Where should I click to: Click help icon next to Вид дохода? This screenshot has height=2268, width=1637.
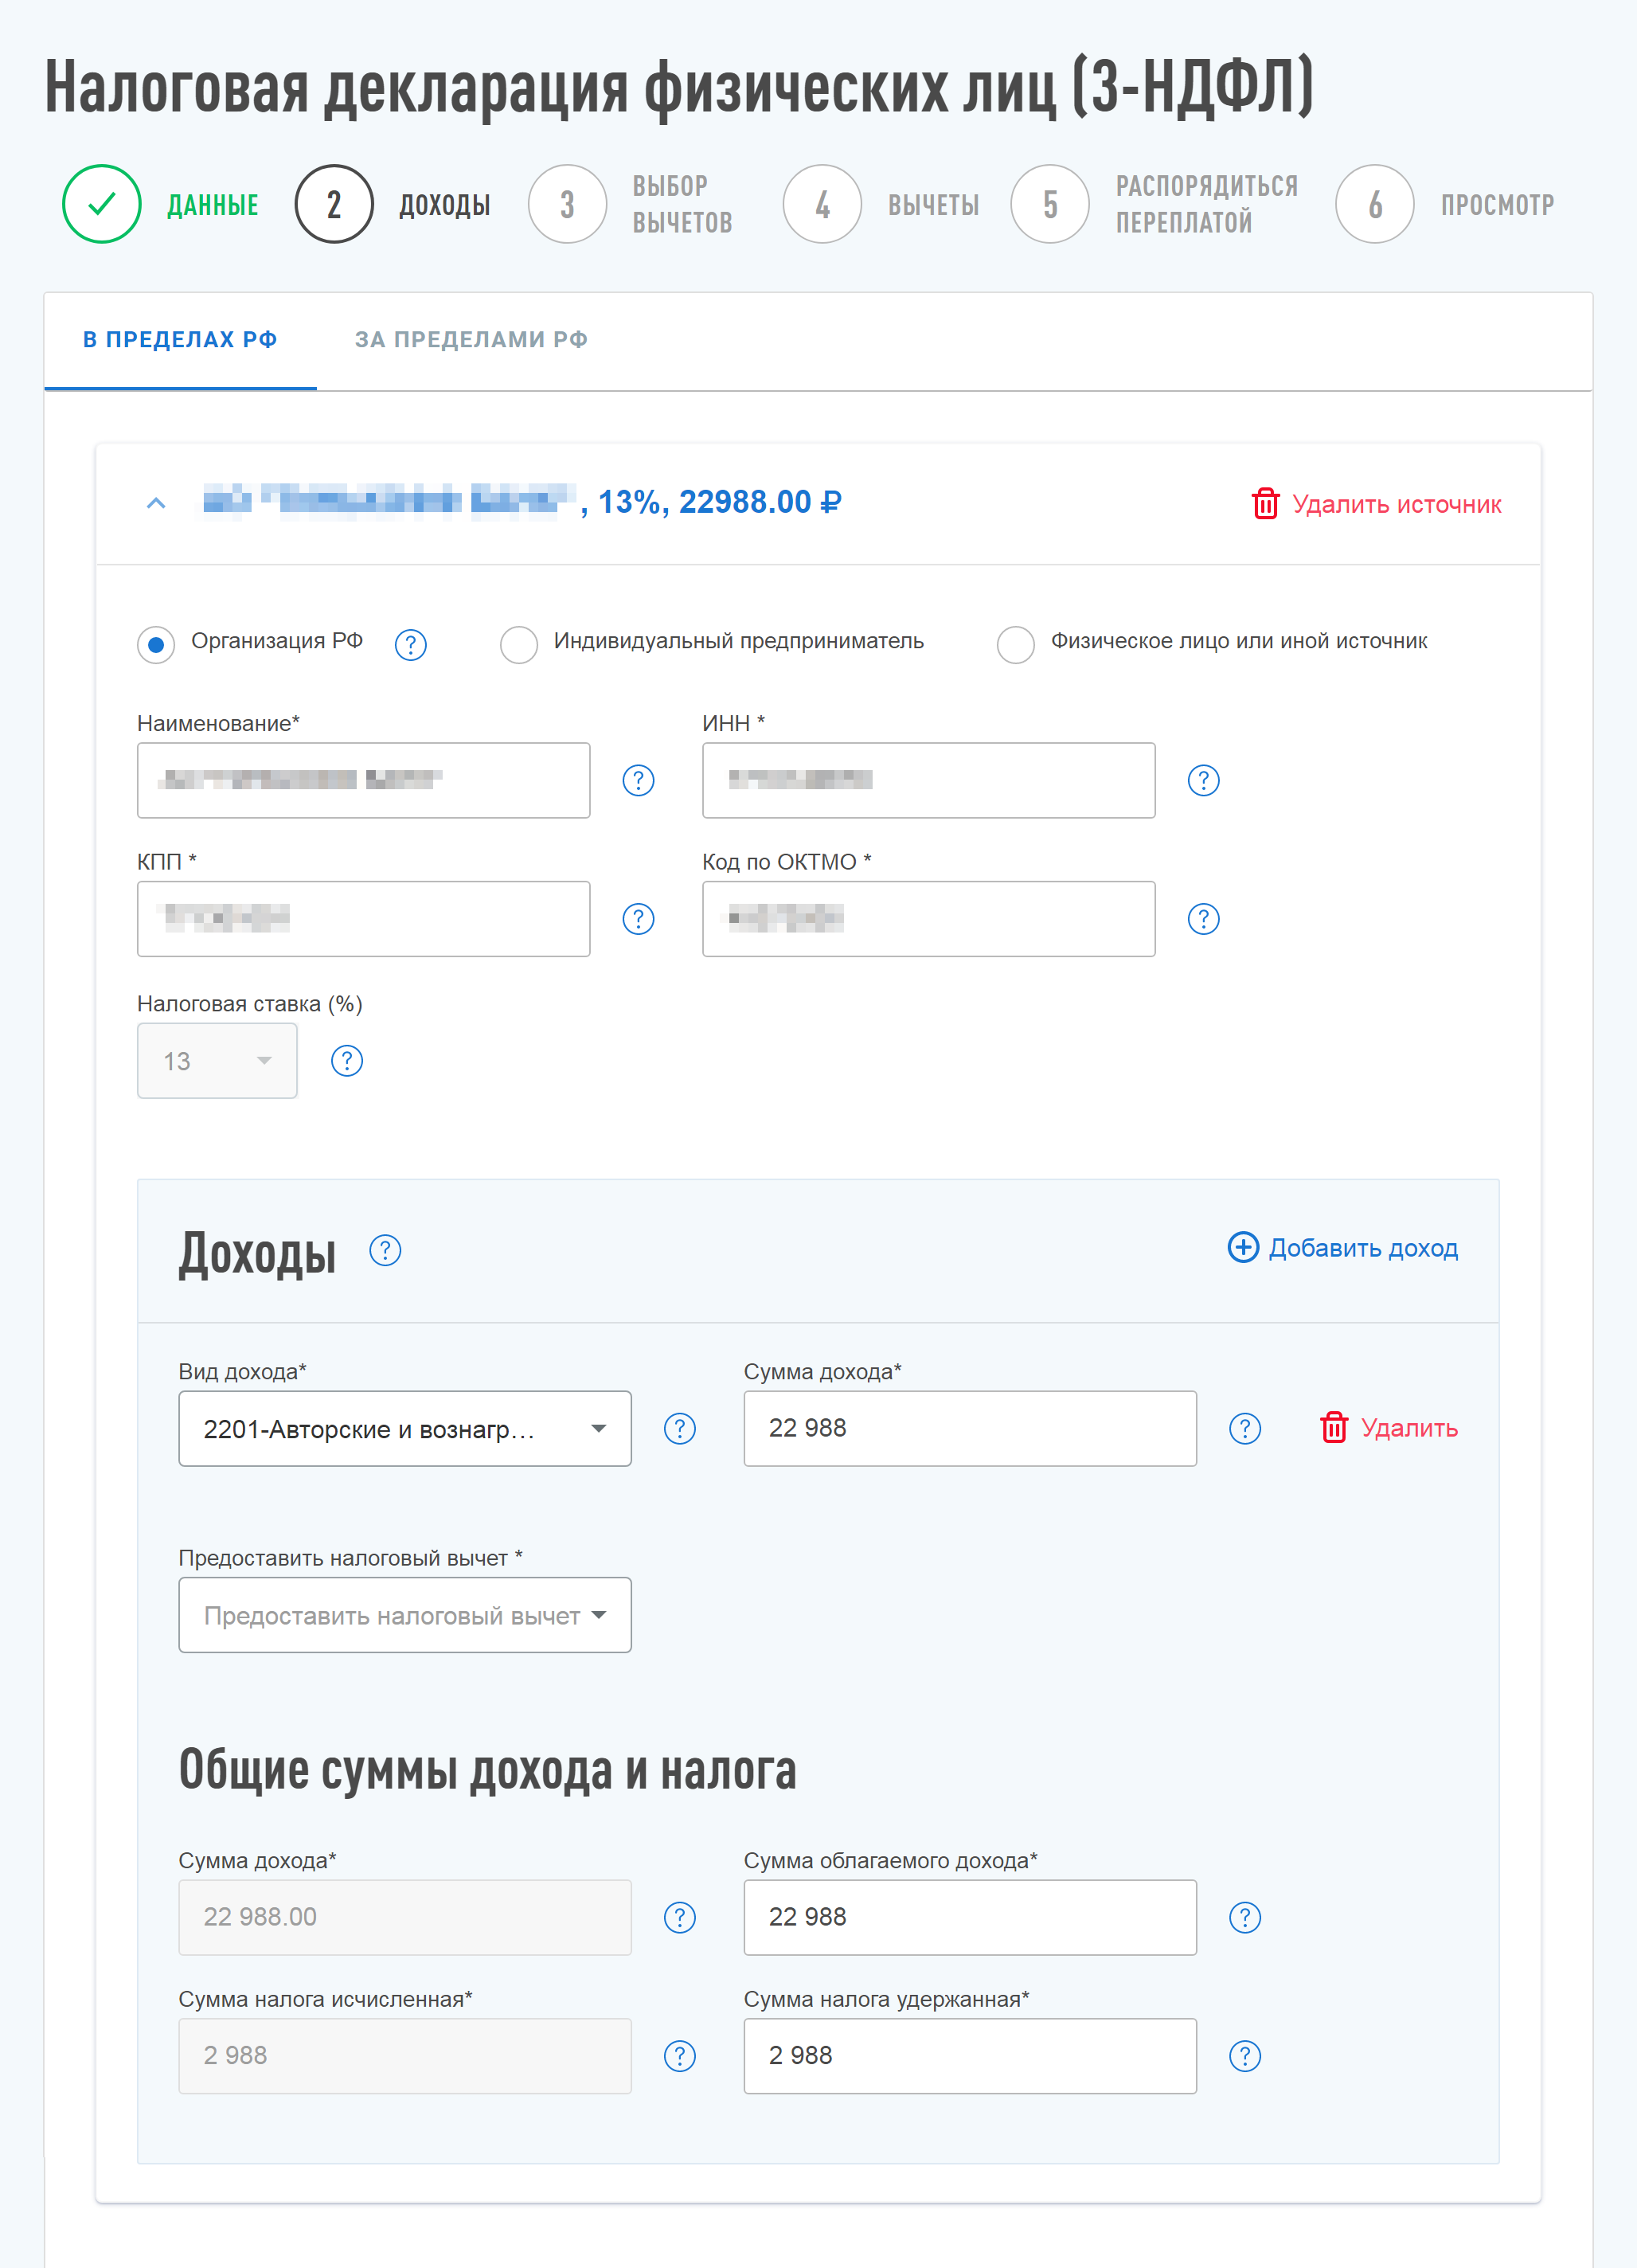click(680, 1429)
